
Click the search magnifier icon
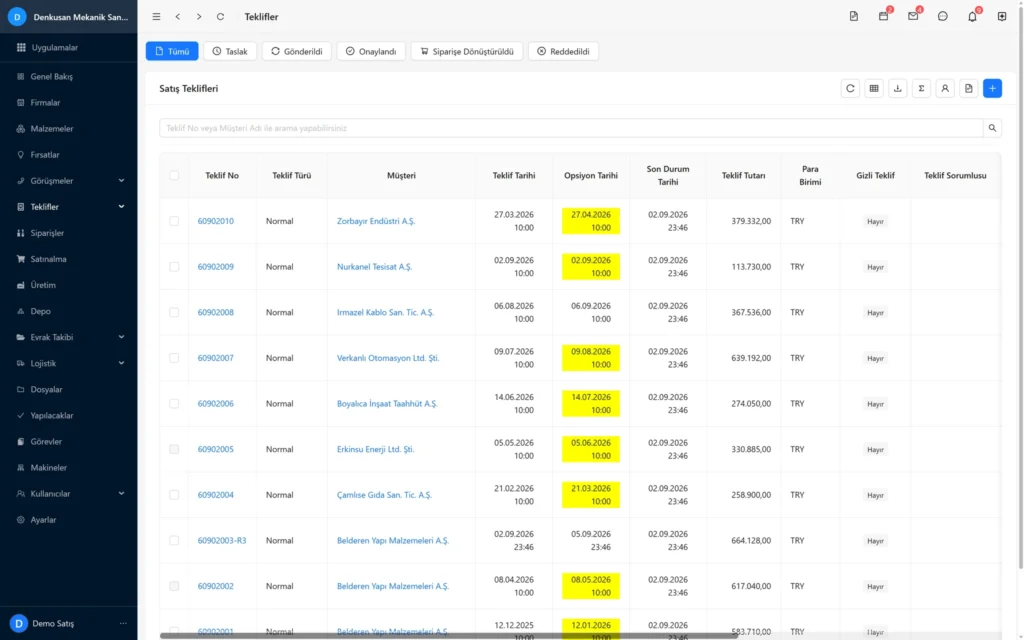tap(992, 128)
